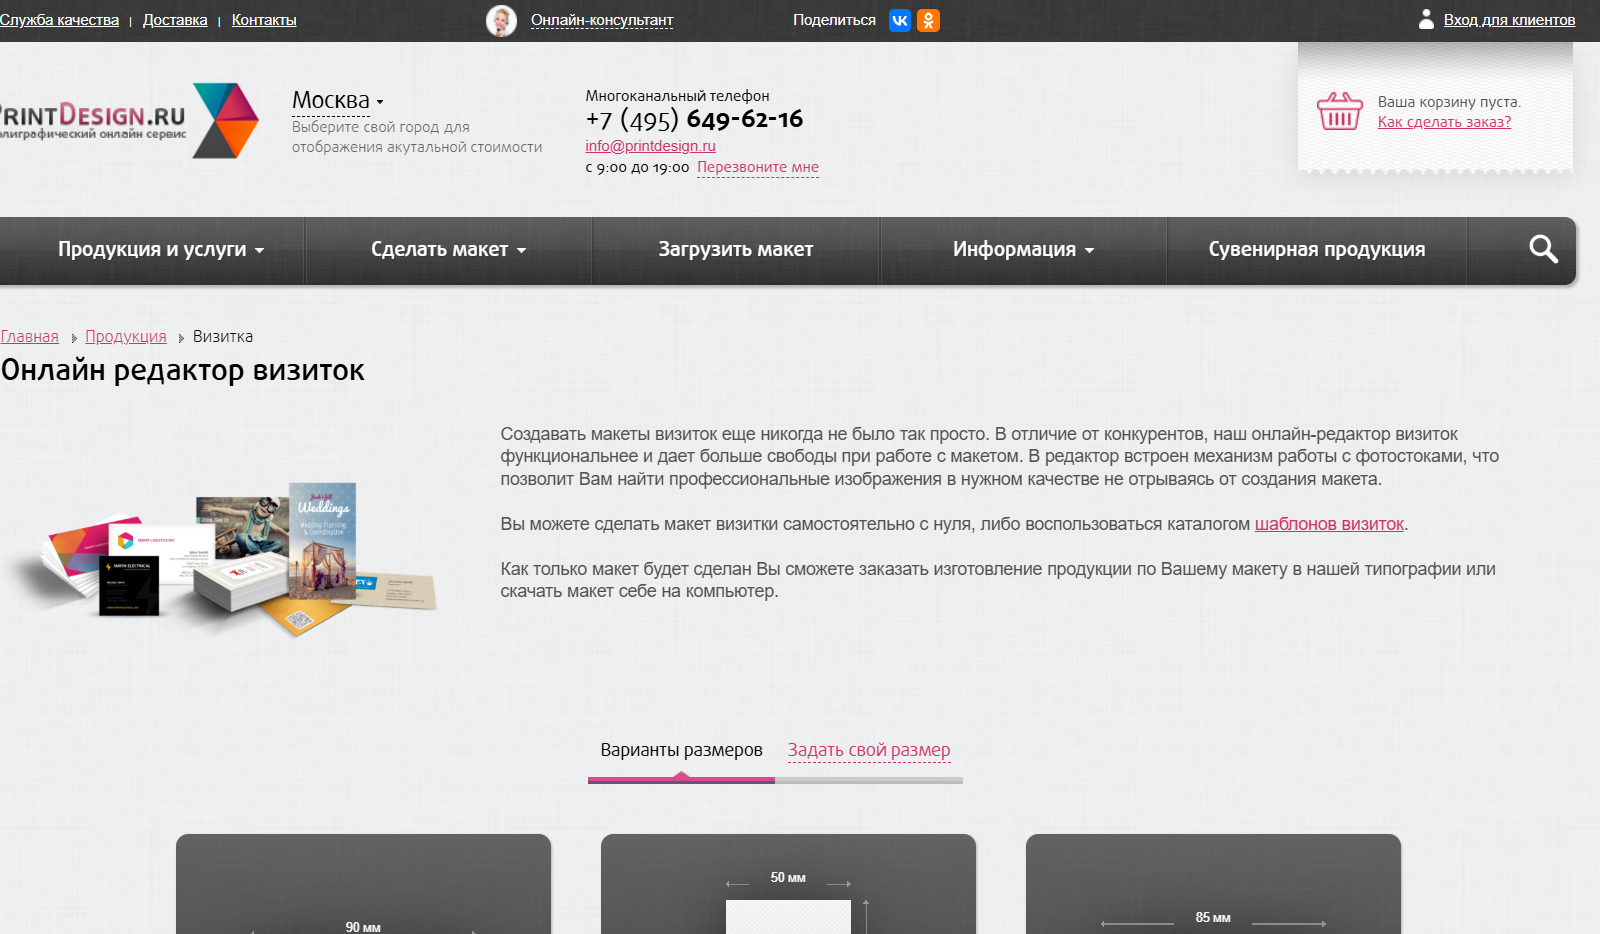Switch to the Задать свой размер tab

tap(869, 749)
